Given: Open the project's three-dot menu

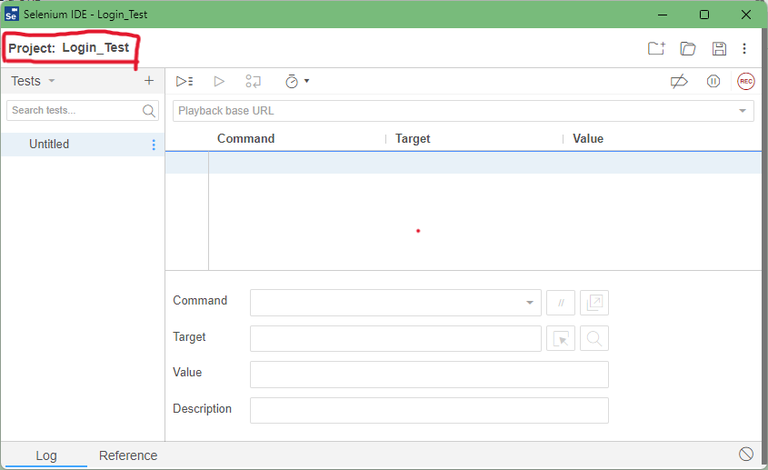Looking at the screenshot, I should point(744,48).
